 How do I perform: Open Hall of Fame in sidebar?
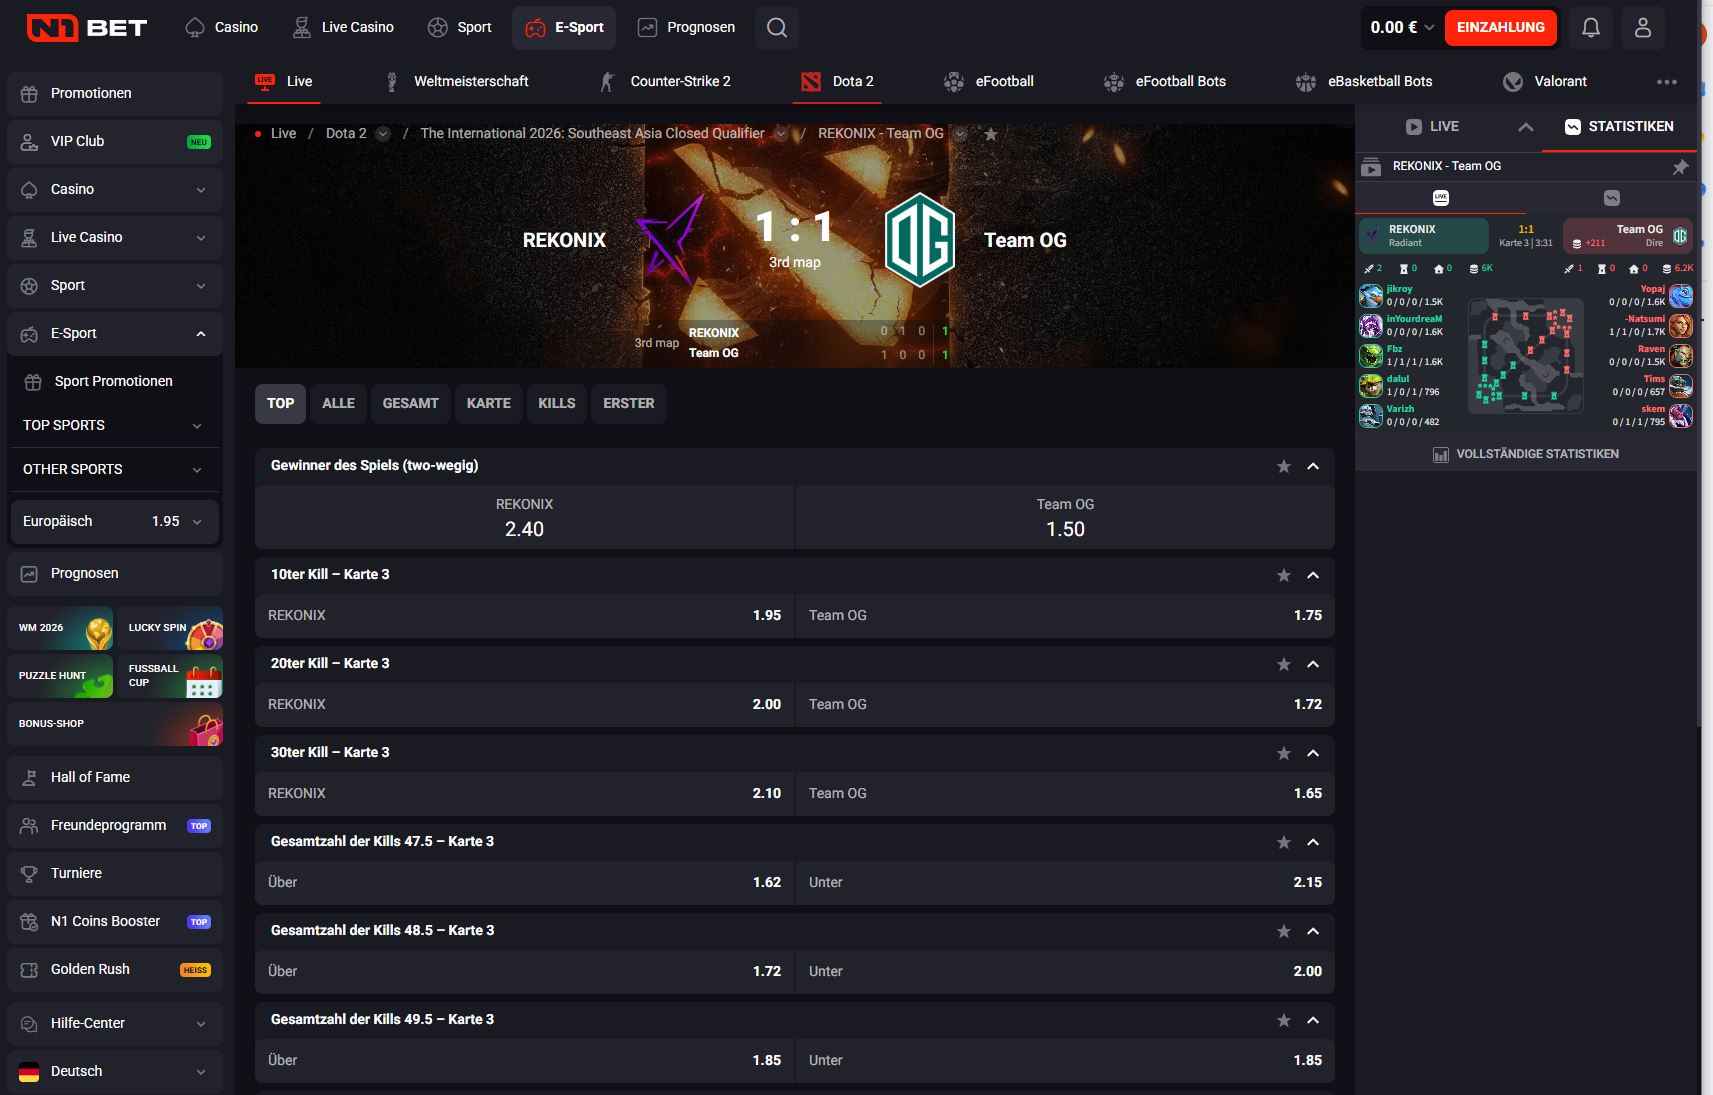[115, 778]
